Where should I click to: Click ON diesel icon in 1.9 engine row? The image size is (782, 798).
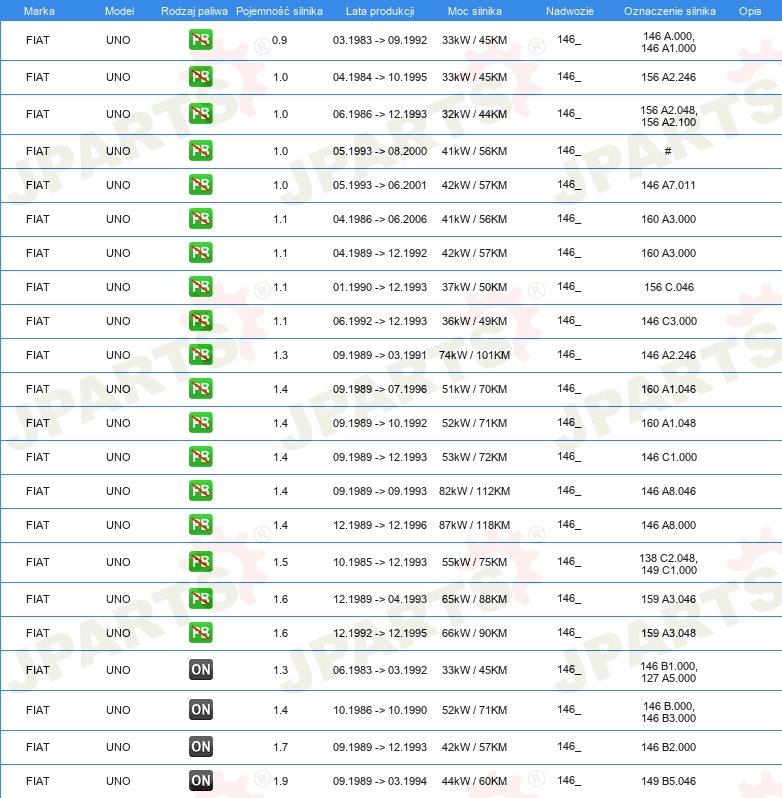coord(200,781)
